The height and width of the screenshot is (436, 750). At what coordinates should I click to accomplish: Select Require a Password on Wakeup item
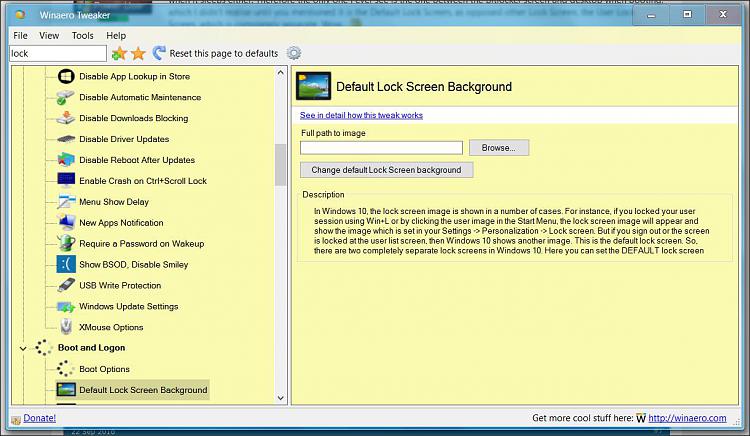point(142,244)
